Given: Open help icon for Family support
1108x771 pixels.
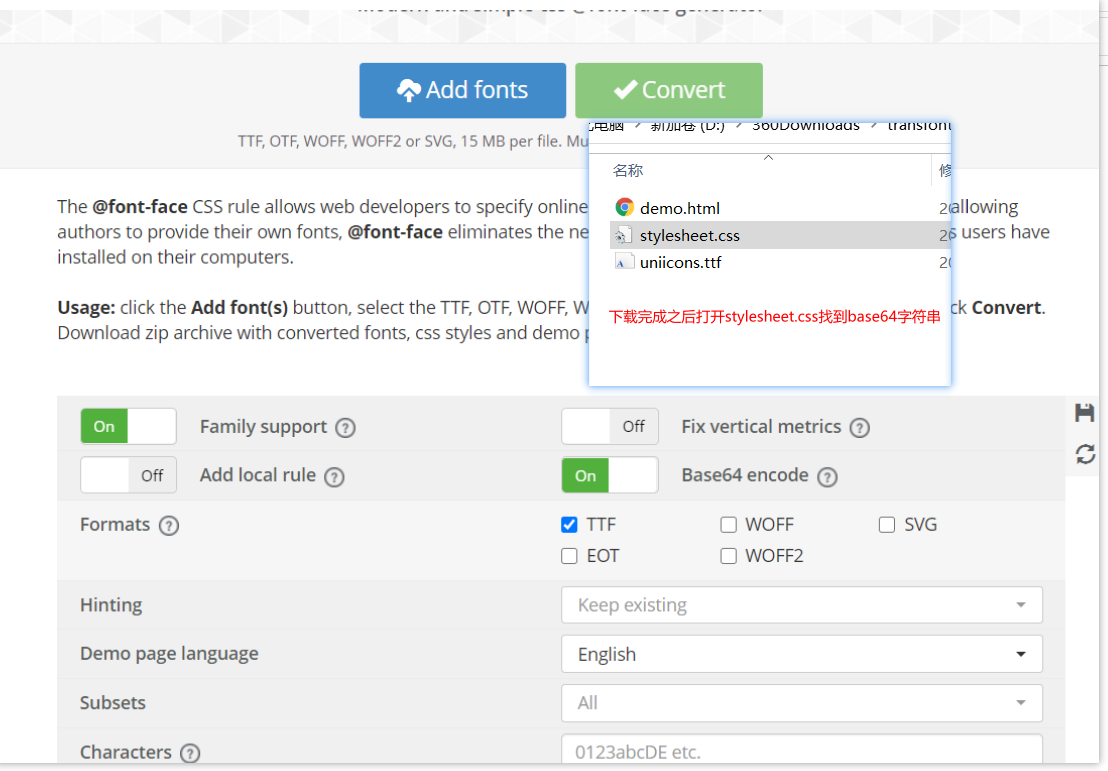Looking at the screenshot, I should 346,428.
